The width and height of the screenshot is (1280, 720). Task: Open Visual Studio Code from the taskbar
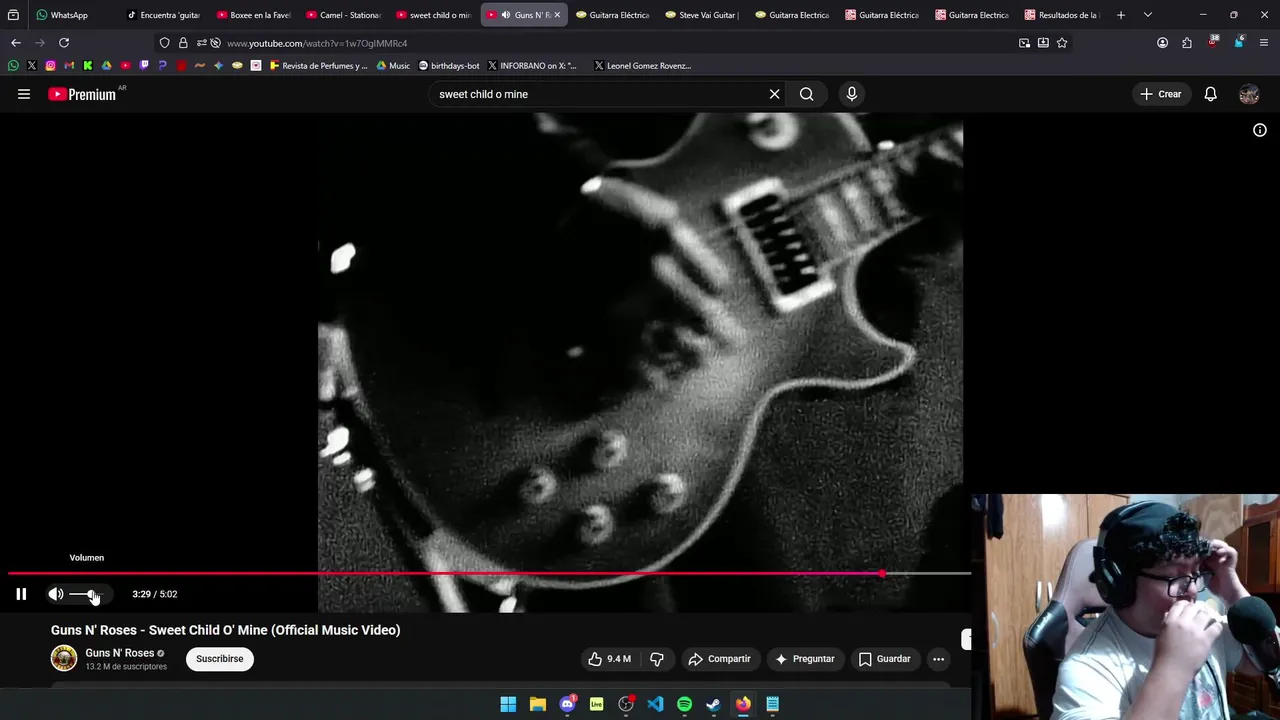pyautogui.click(x=655, y=704)
